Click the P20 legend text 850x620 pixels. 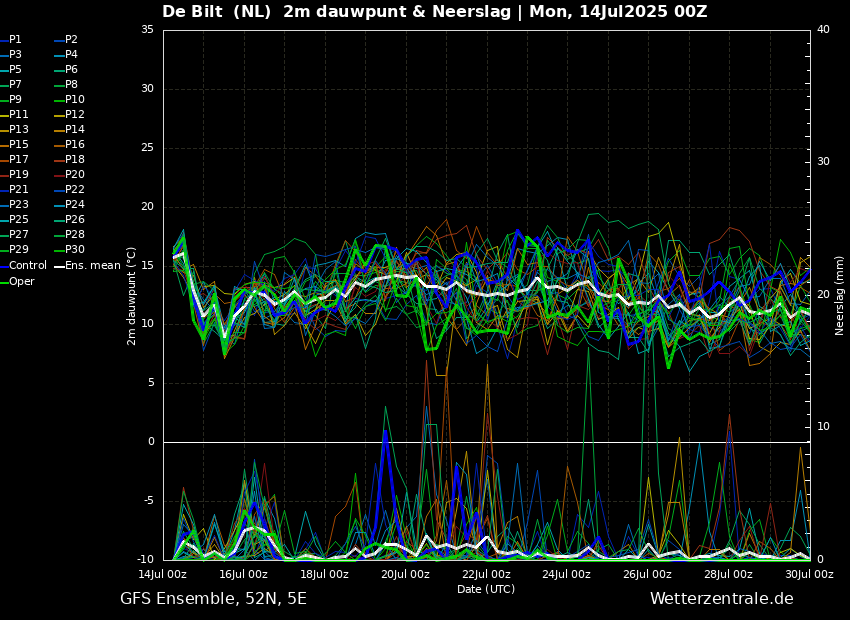point(70,175)
